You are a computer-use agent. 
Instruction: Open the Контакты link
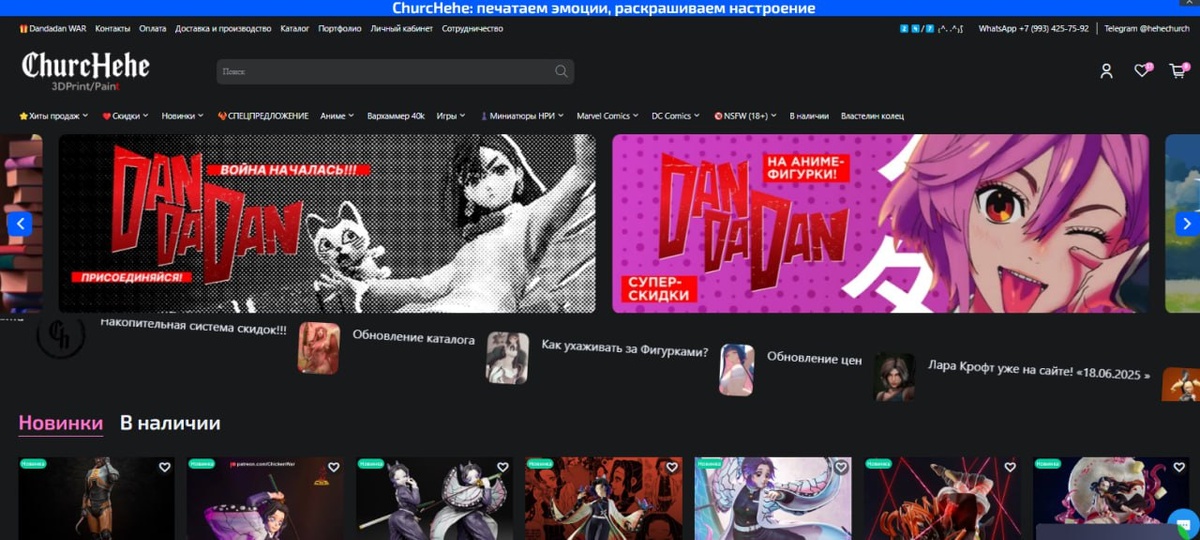[x=113, y=29]
